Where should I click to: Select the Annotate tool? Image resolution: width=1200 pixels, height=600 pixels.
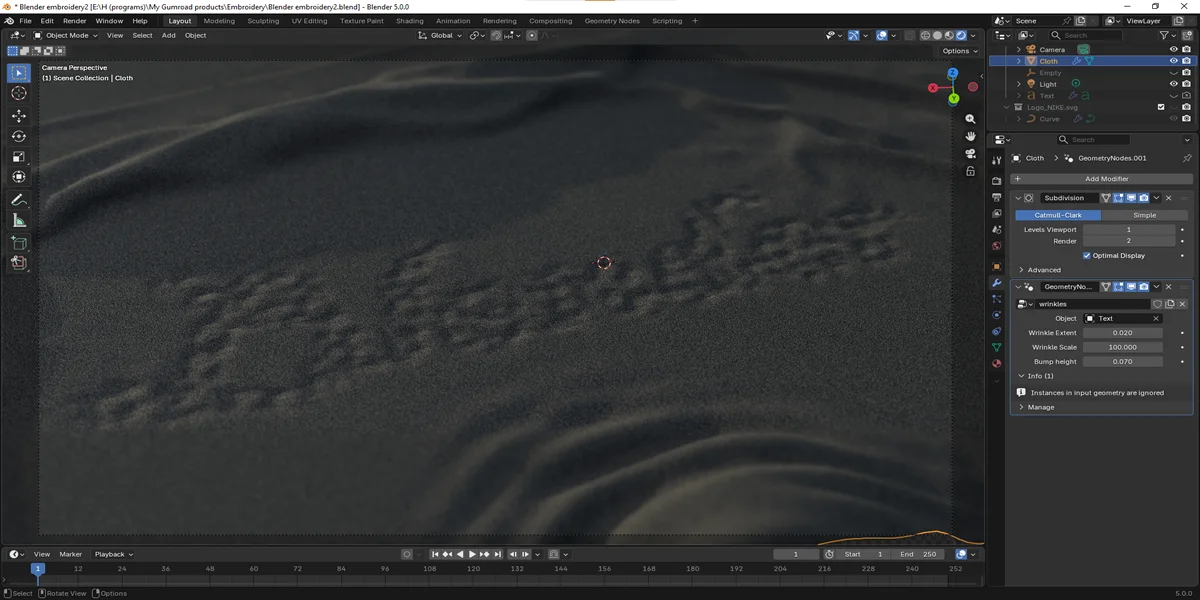[x=18, y=199]
